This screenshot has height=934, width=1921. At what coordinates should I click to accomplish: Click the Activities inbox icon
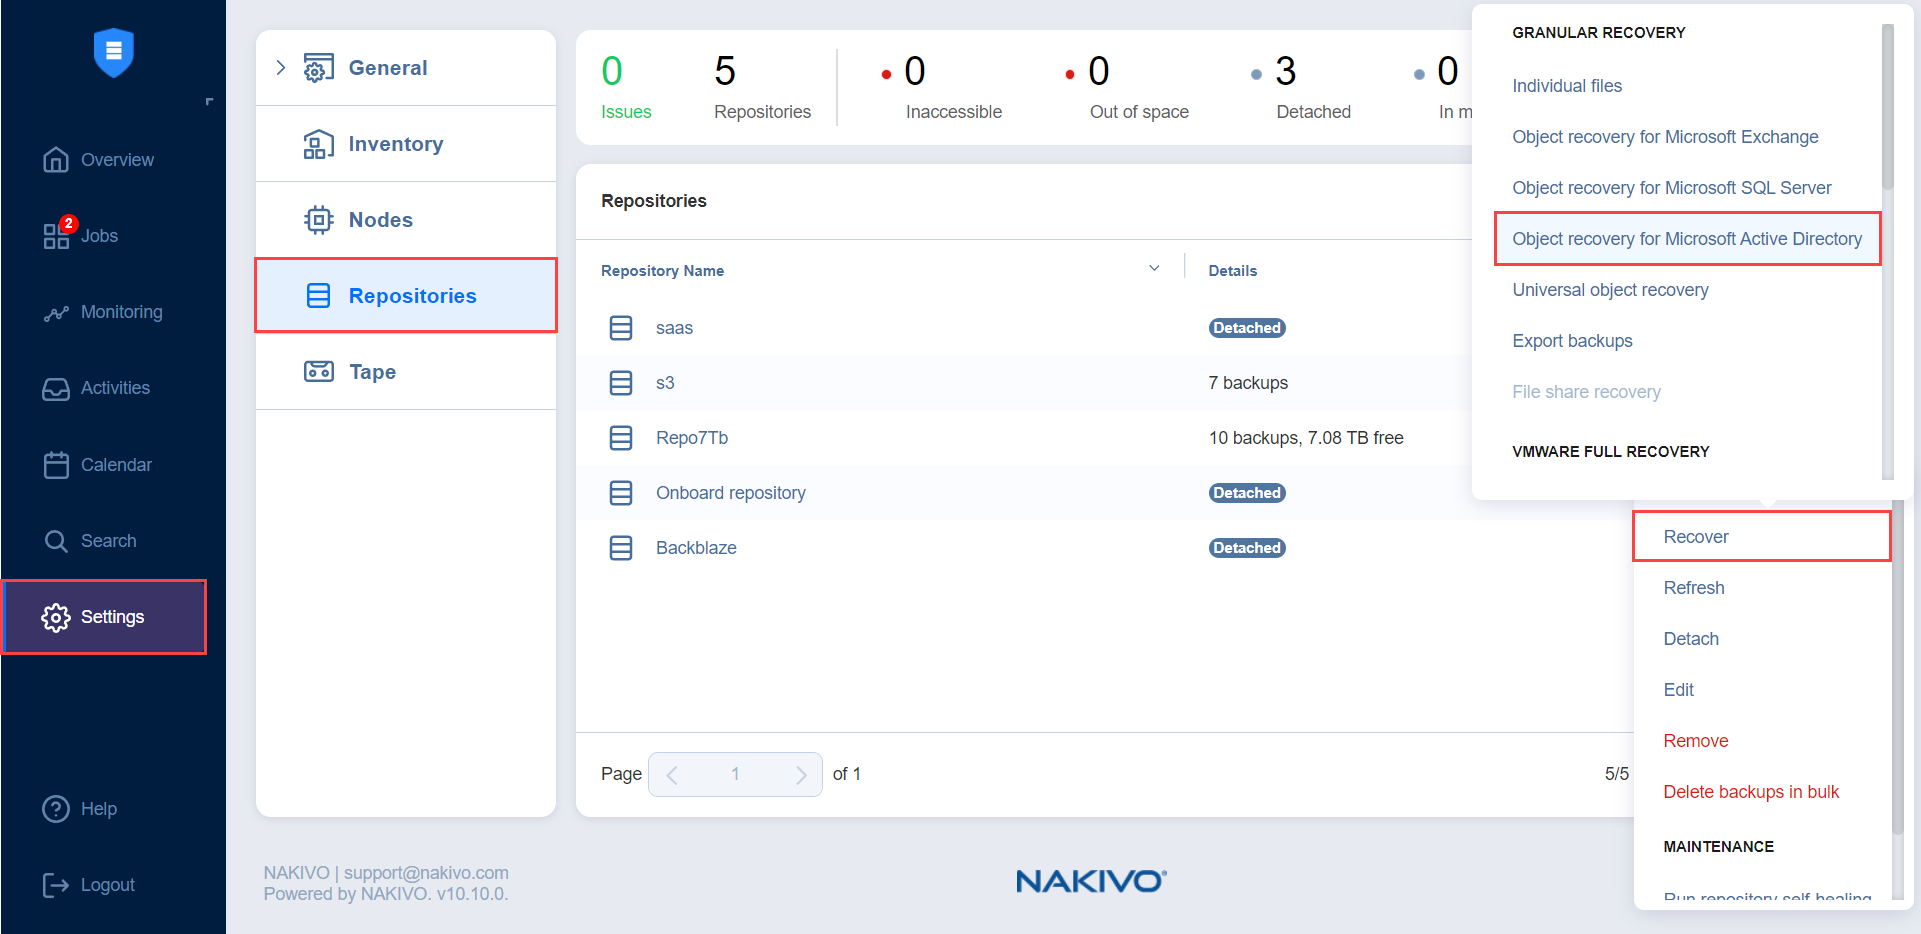pyautogui.click(x=56, y=389)
